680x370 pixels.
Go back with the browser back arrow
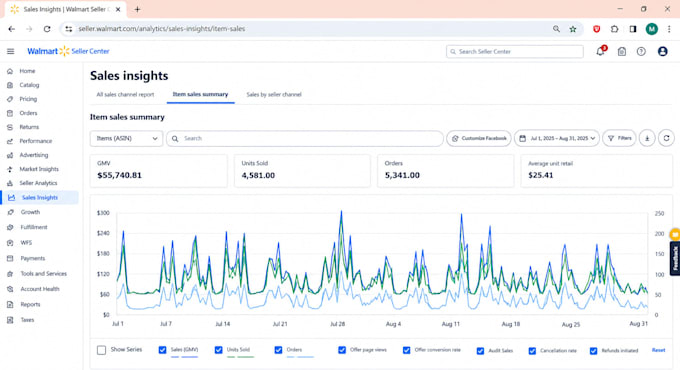pyautogui.click(x=12, y=29)
